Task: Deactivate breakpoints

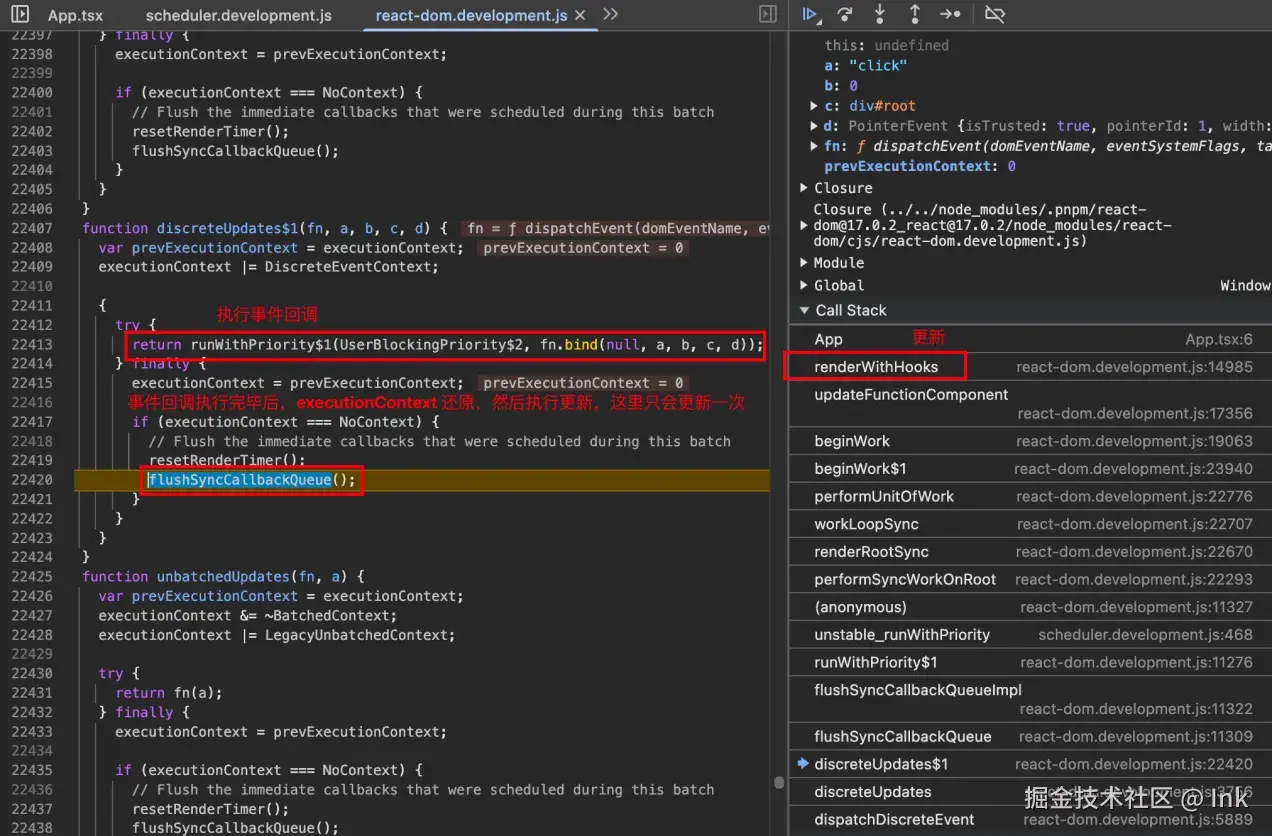Action: coord(994,15)
